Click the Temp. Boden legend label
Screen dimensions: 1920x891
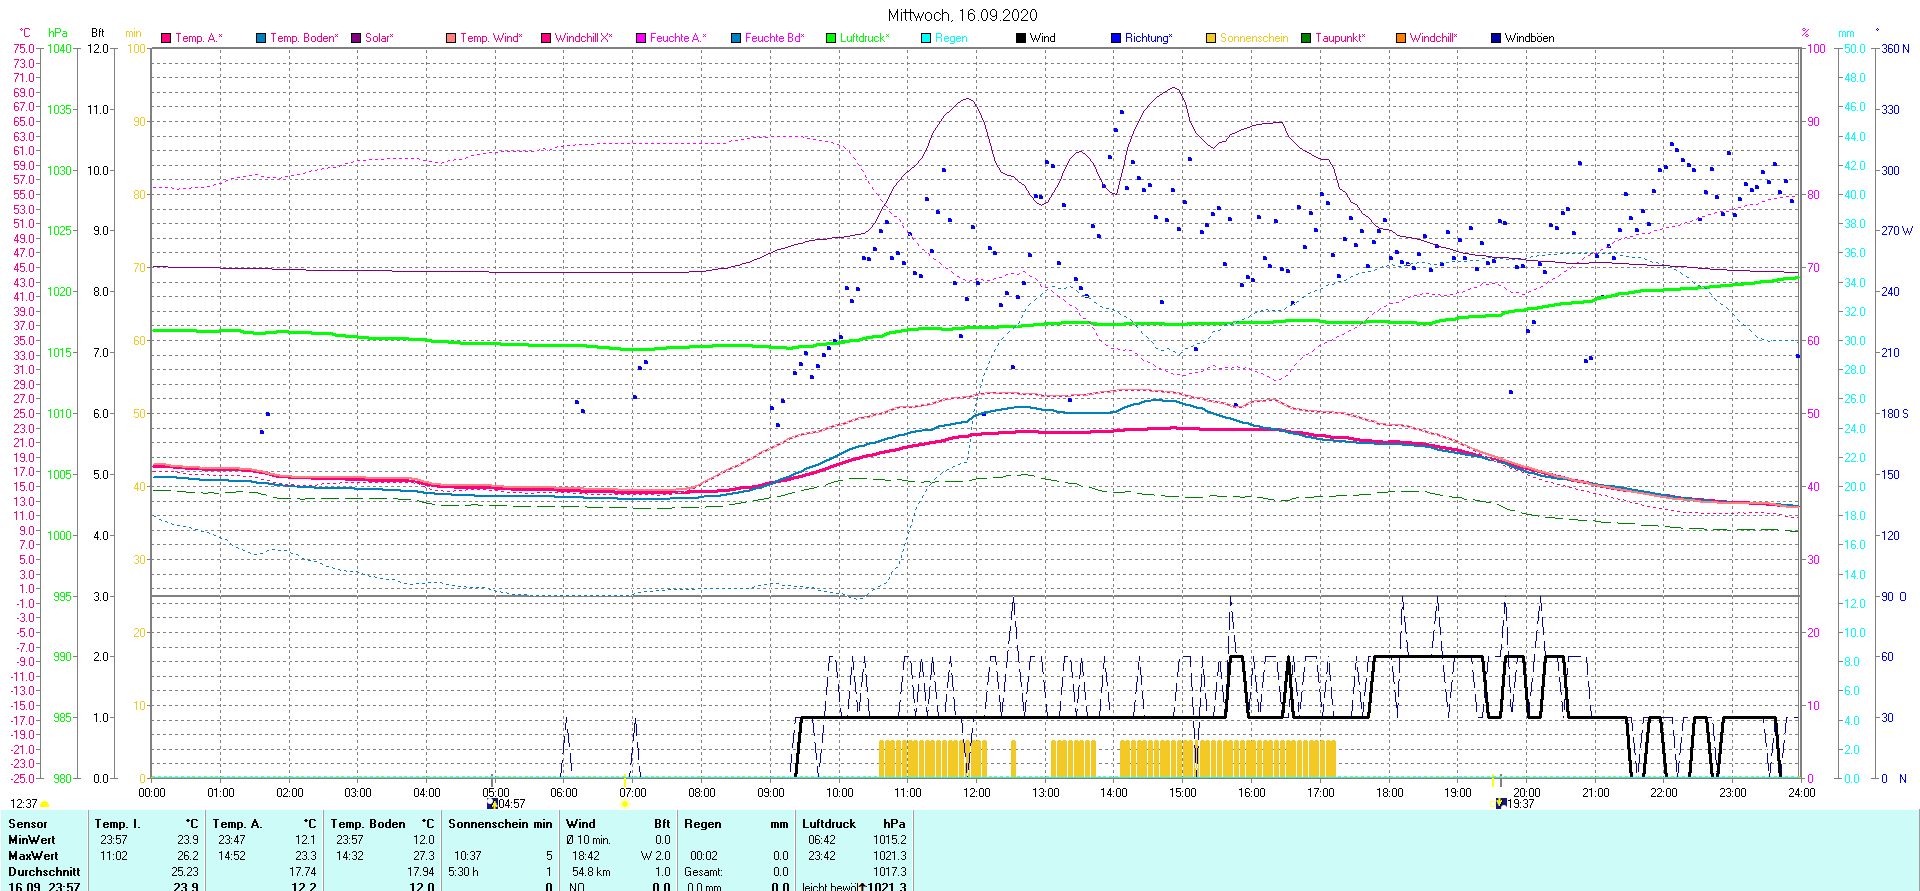(303, 38)
